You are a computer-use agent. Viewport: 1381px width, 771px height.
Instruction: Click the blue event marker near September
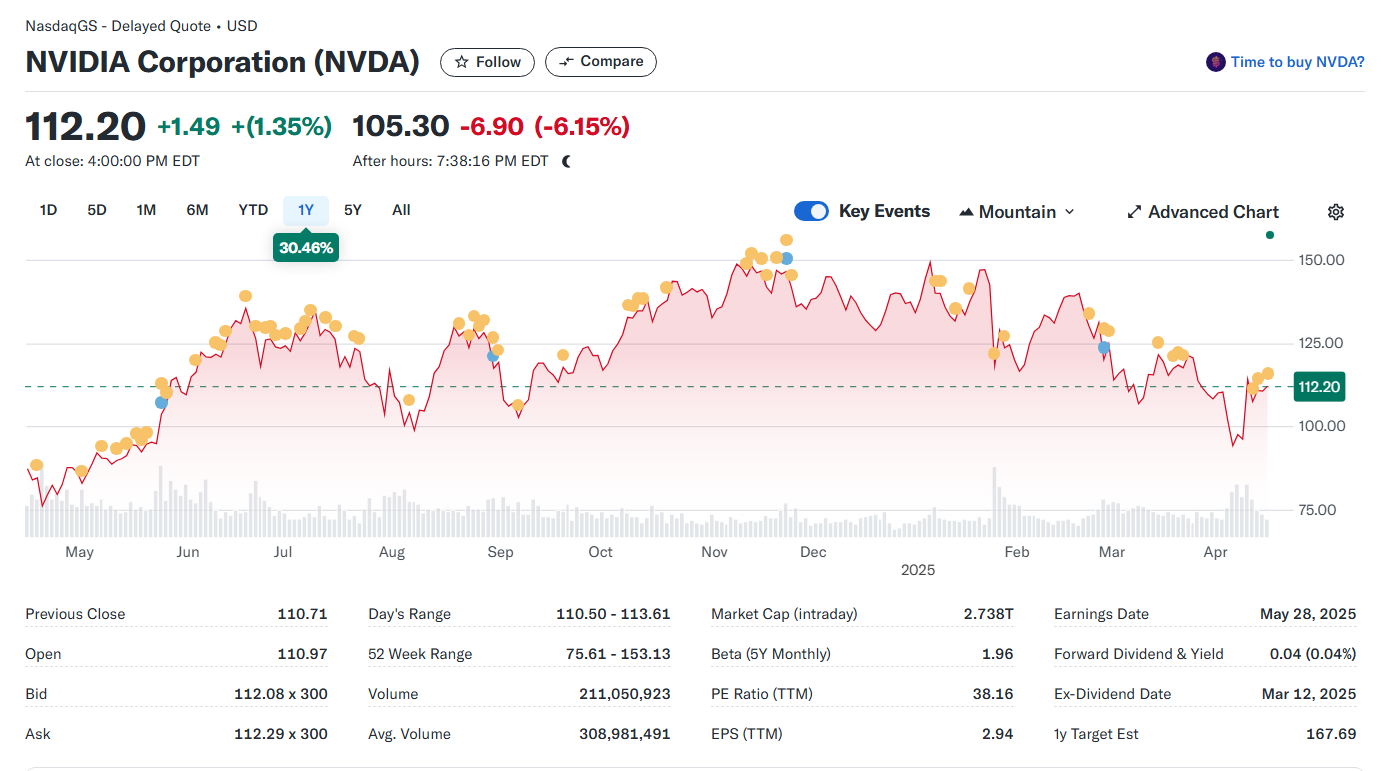[x=492, y=356]
